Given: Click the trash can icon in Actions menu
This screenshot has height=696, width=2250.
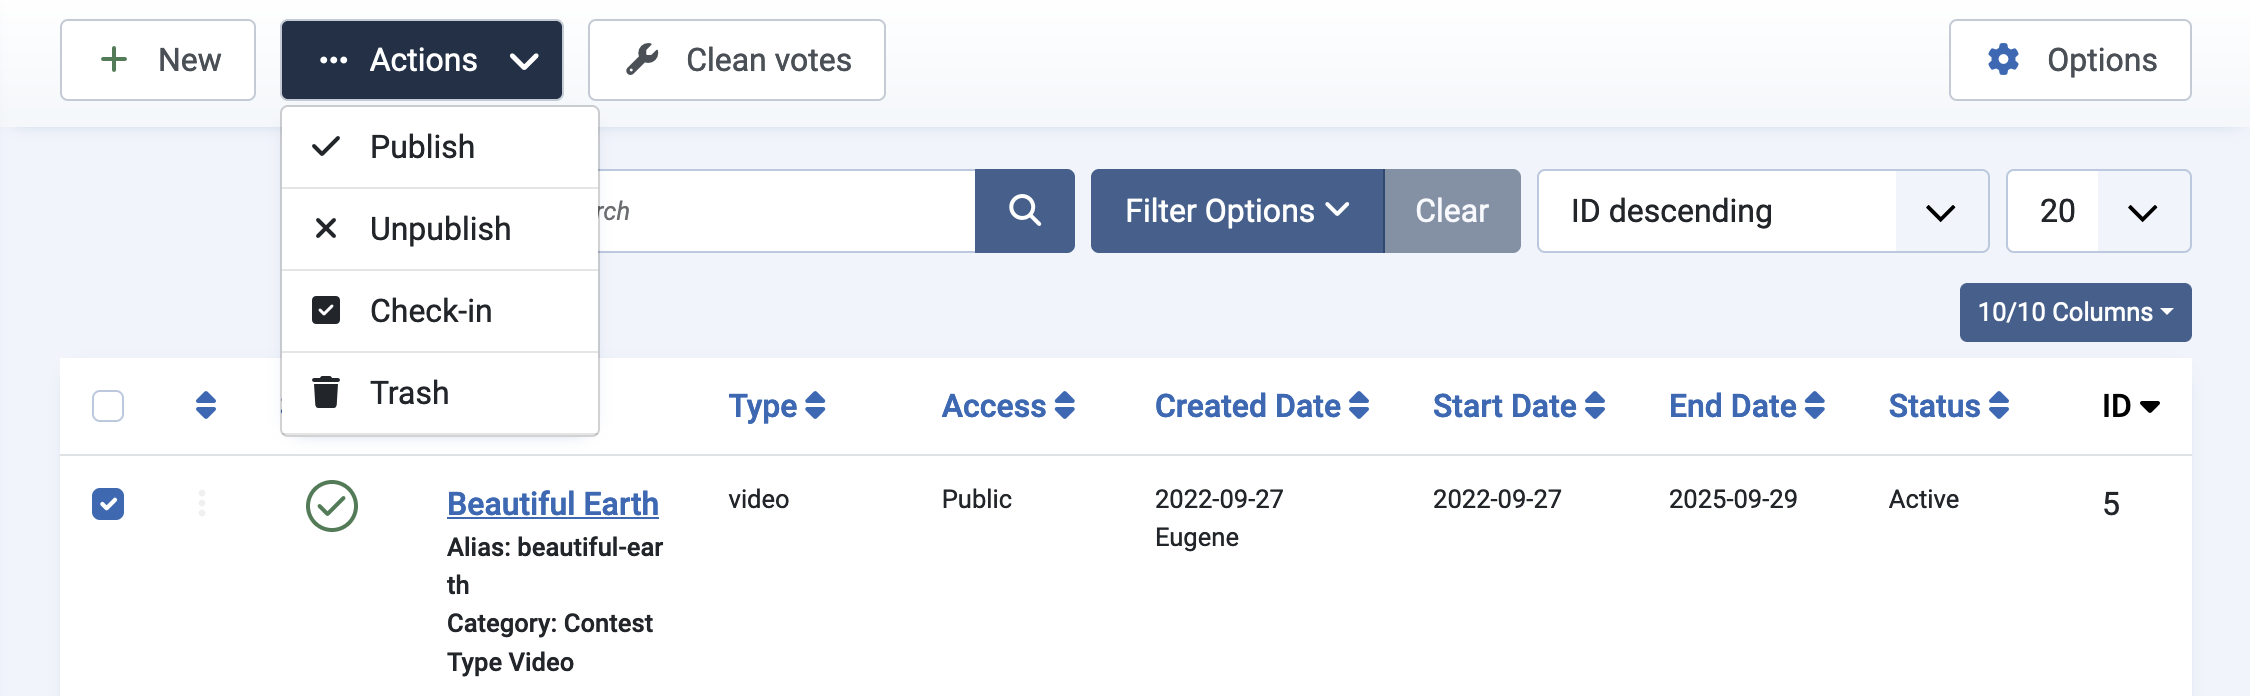Looking at the screenshot, I should pyautogui.click(x=326, y=392).
